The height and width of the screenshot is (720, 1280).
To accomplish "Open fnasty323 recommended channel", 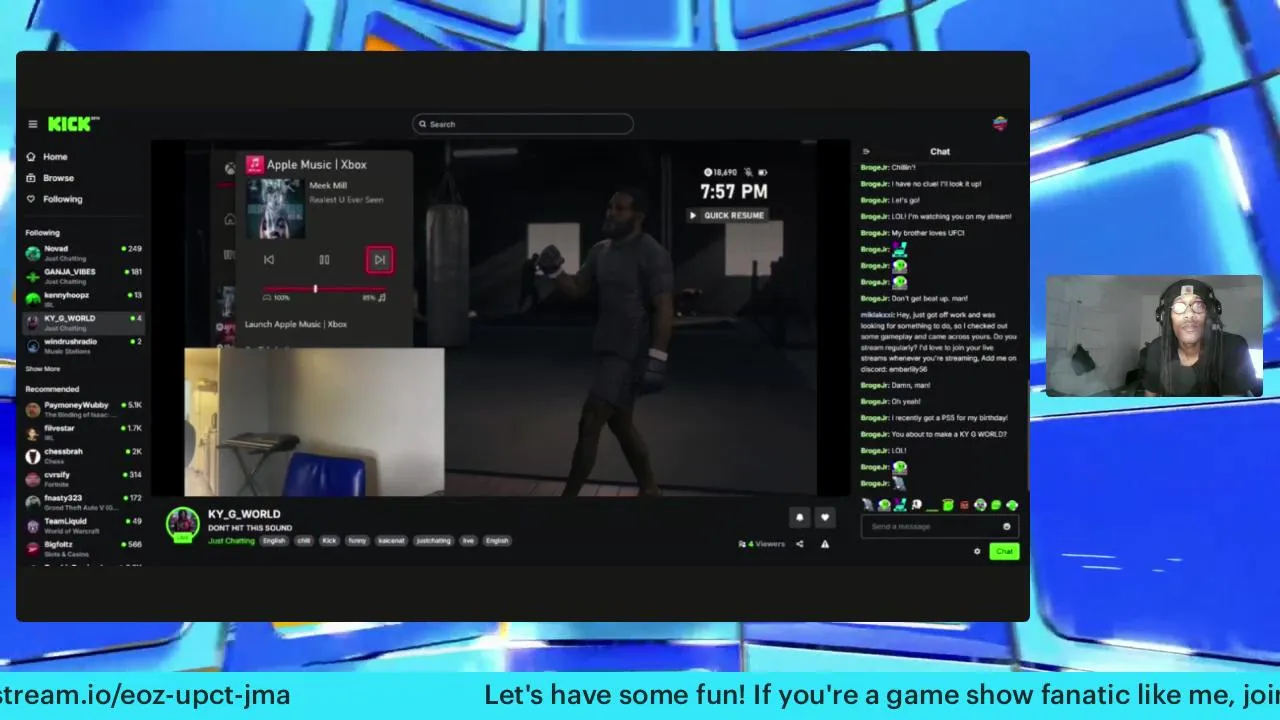I will click(x=84, y=502).
